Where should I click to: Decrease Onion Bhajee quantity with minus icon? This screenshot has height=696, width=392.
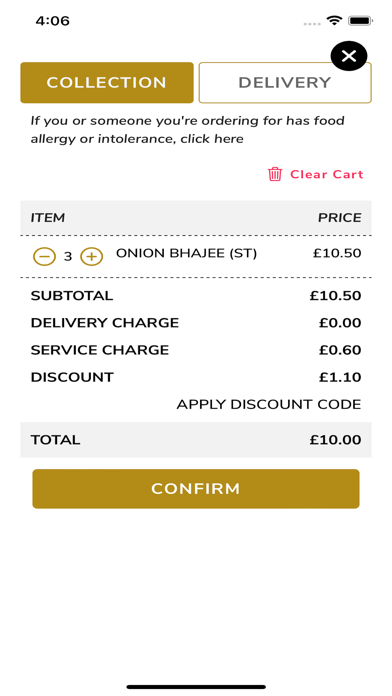click(x=44, y=257)
